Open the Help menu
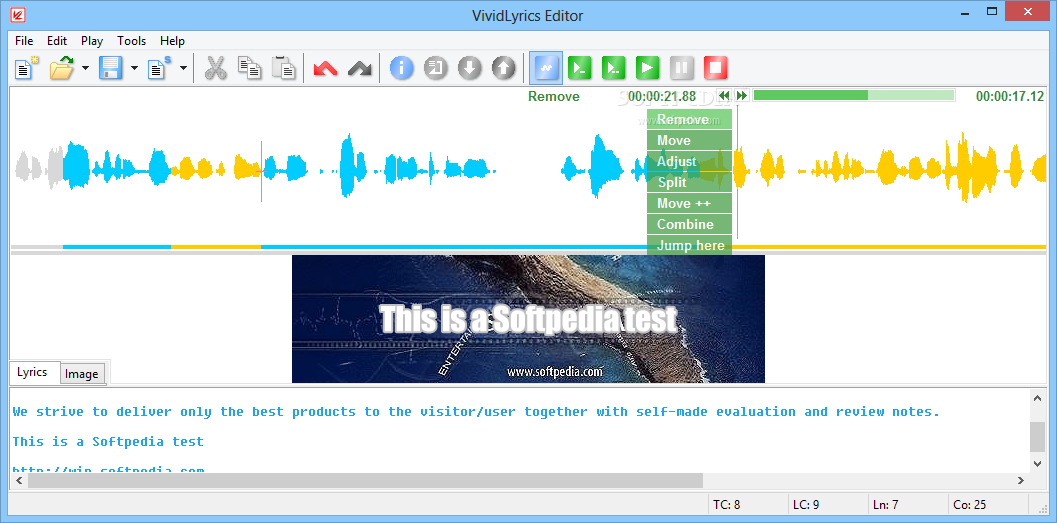The height and width of the screenshot is (523, 1057). (172, 40)
